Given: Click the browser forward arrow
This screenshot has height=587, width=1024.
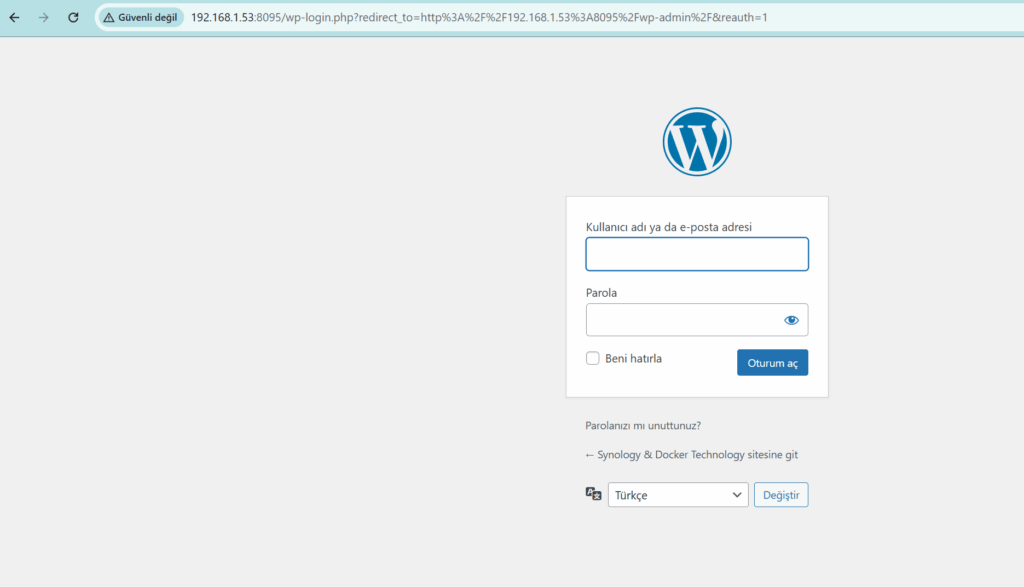Looking at the screenshot, I should pos(43,18).
